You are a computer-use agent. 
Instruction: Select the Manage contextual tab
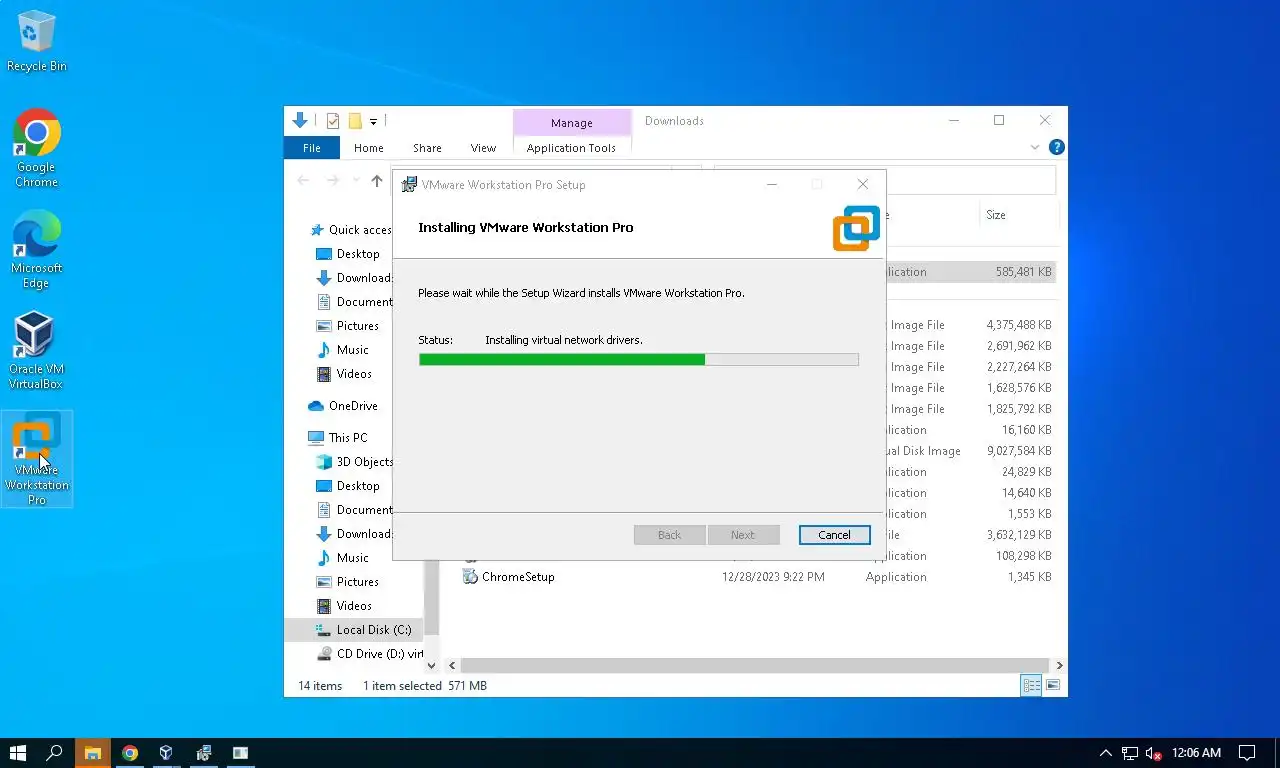tap(572, 123)
